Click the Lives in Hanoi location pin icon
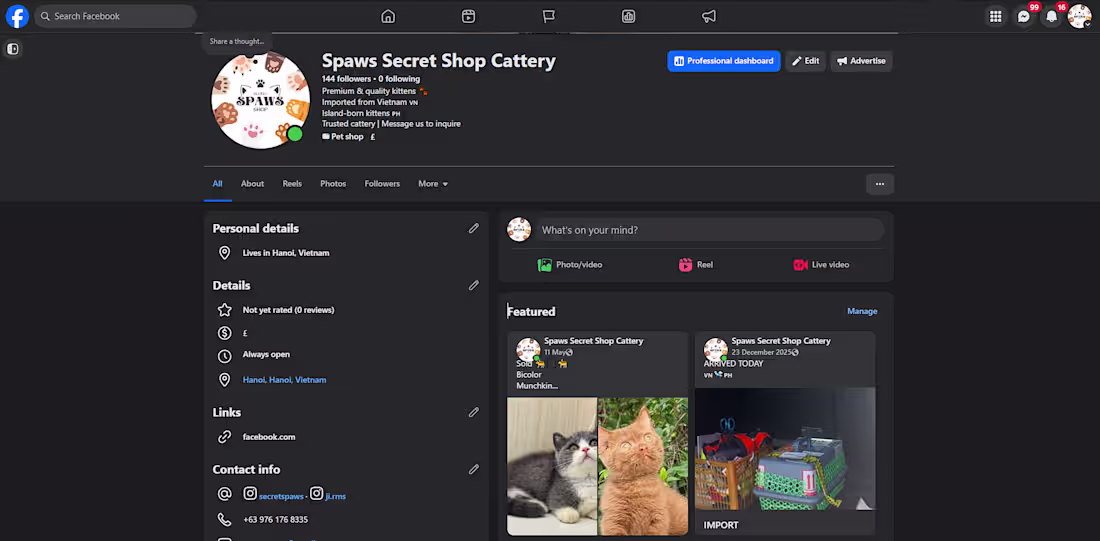 [x=224, y=253]
